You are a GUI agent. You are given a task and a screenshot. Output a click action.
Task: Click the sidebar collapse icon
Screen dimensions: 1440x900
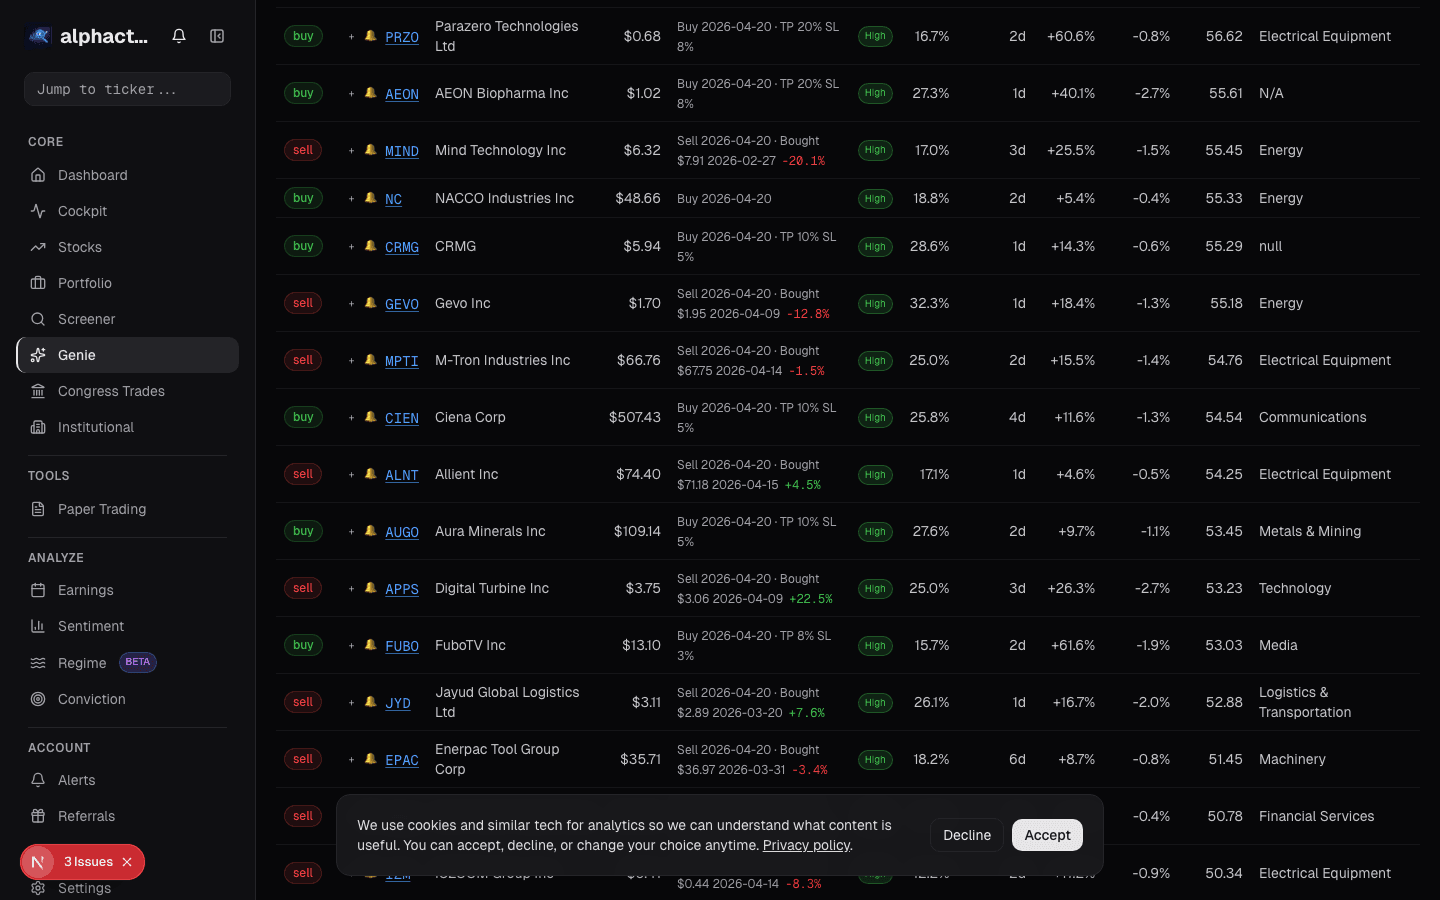(x=217, y=35)
